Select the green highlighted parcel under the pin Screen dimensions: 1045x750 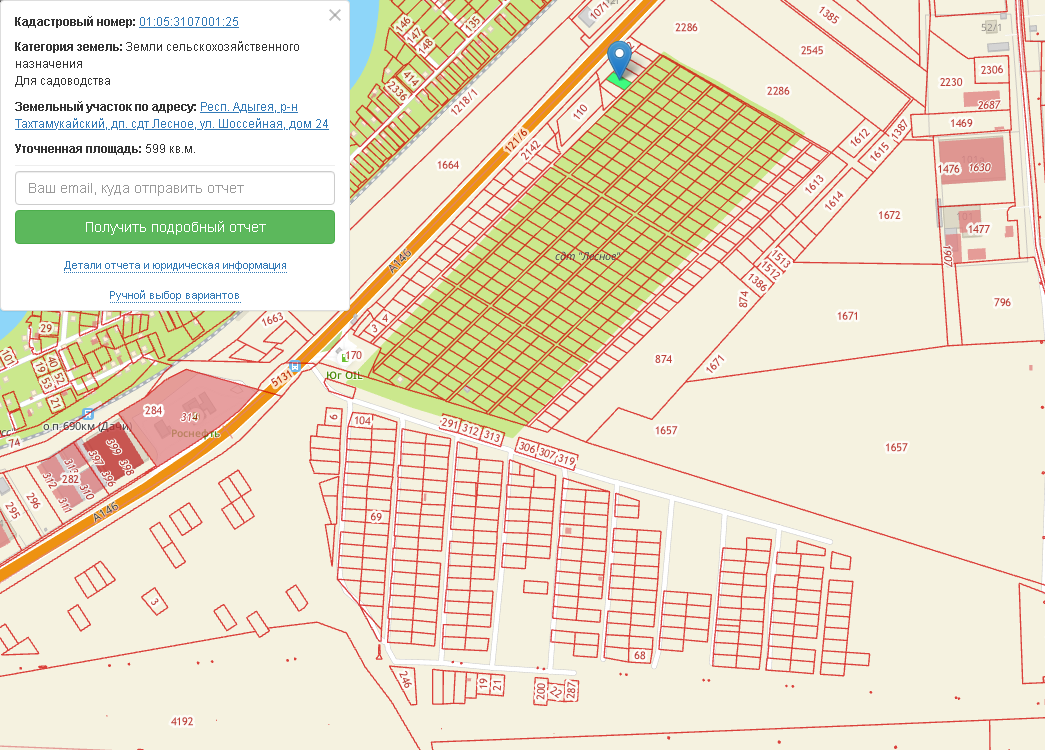pyautogui.click(x=618, y=82)
